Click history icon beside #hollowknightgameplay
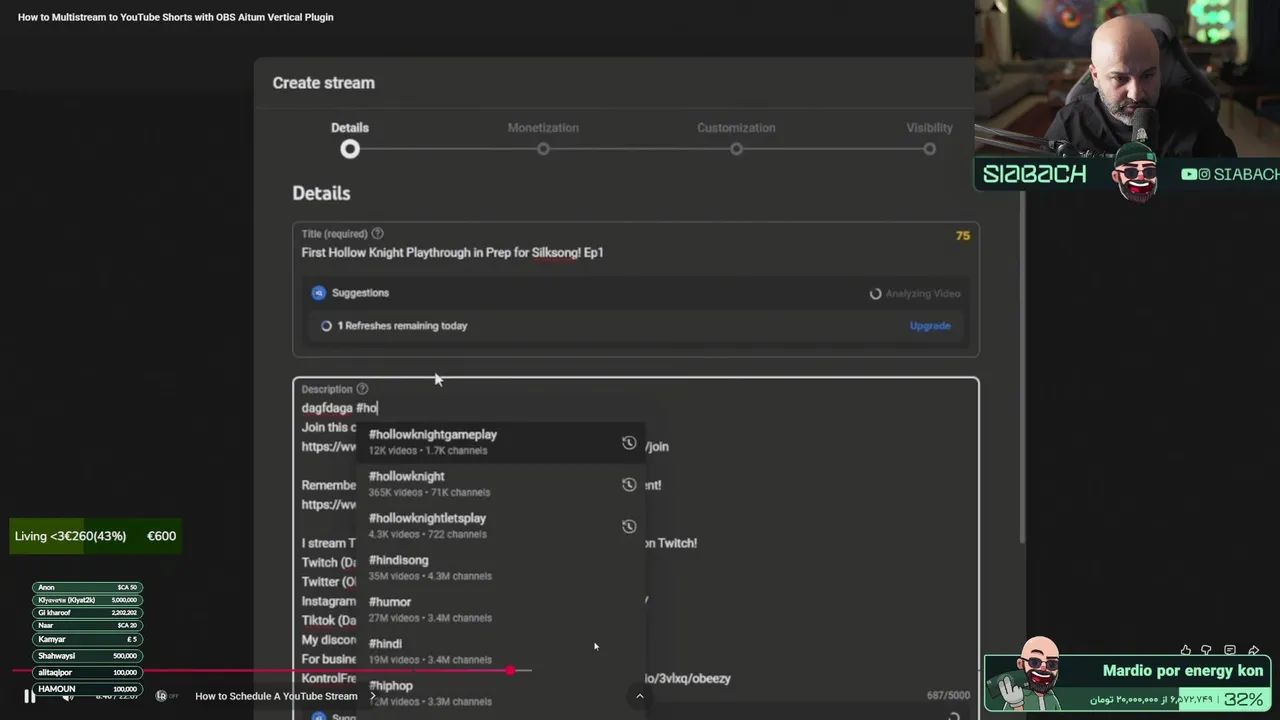 [x=629, y=442]
